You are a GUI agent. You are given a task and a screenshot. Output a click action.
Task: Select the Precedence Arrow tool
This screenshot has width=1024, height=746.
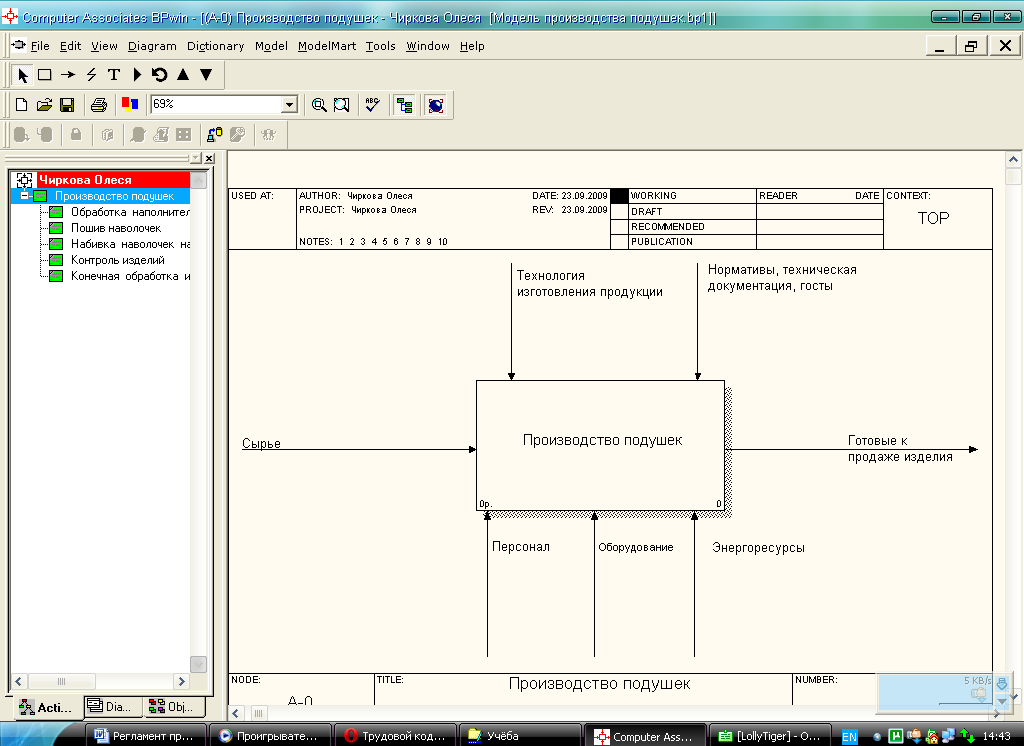point(68,75)
